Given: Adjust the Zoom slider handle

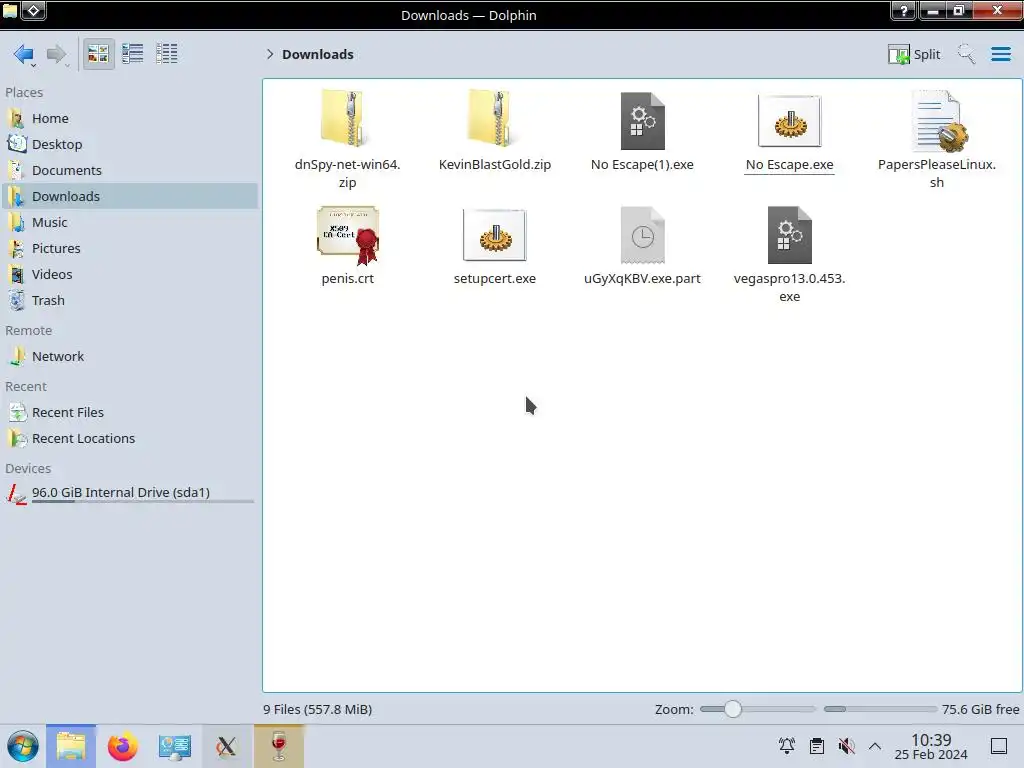Looking at the screenshot, I should pyautogui.click(x=733, y=709).
